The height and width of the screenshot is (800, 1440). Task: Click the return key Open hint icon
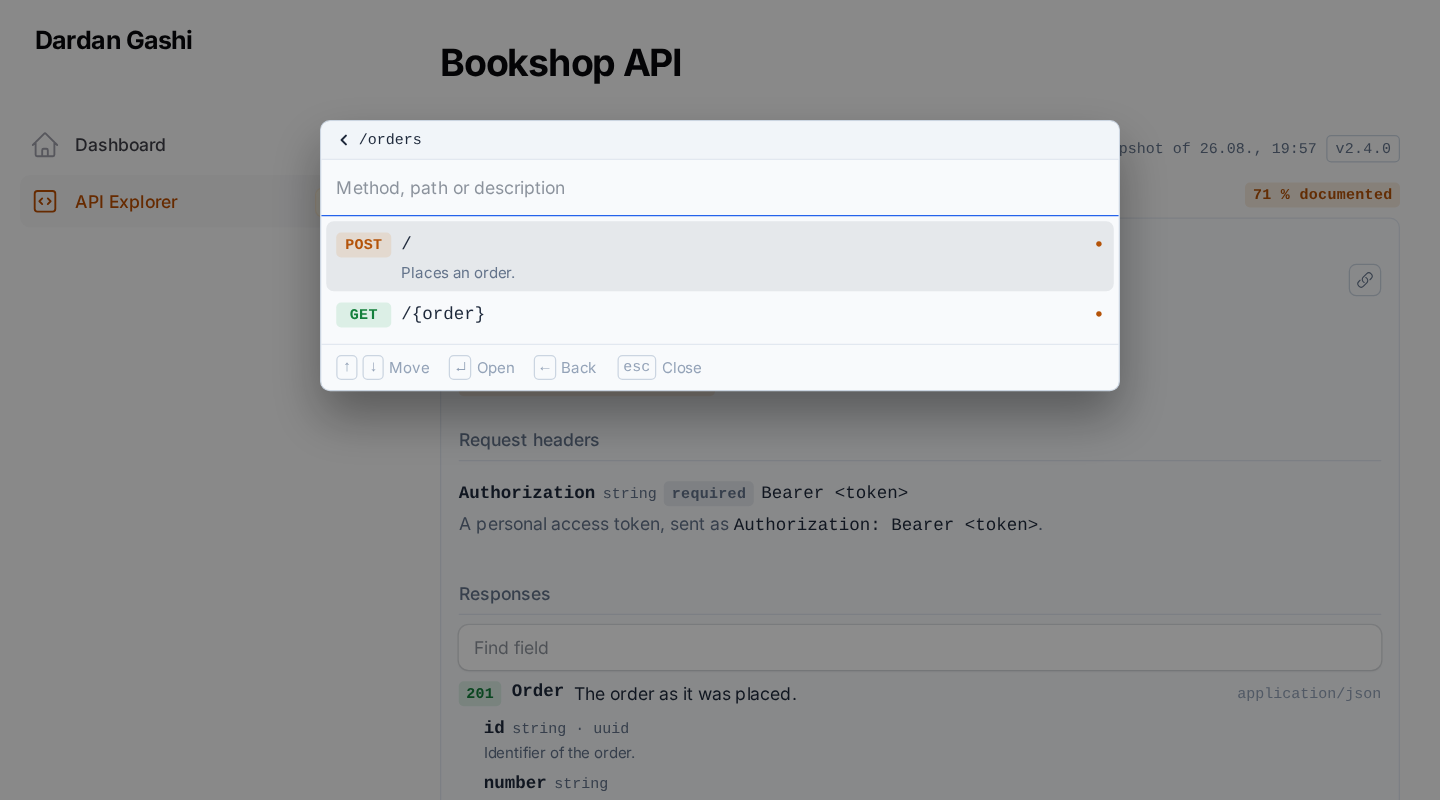(460, 367)
